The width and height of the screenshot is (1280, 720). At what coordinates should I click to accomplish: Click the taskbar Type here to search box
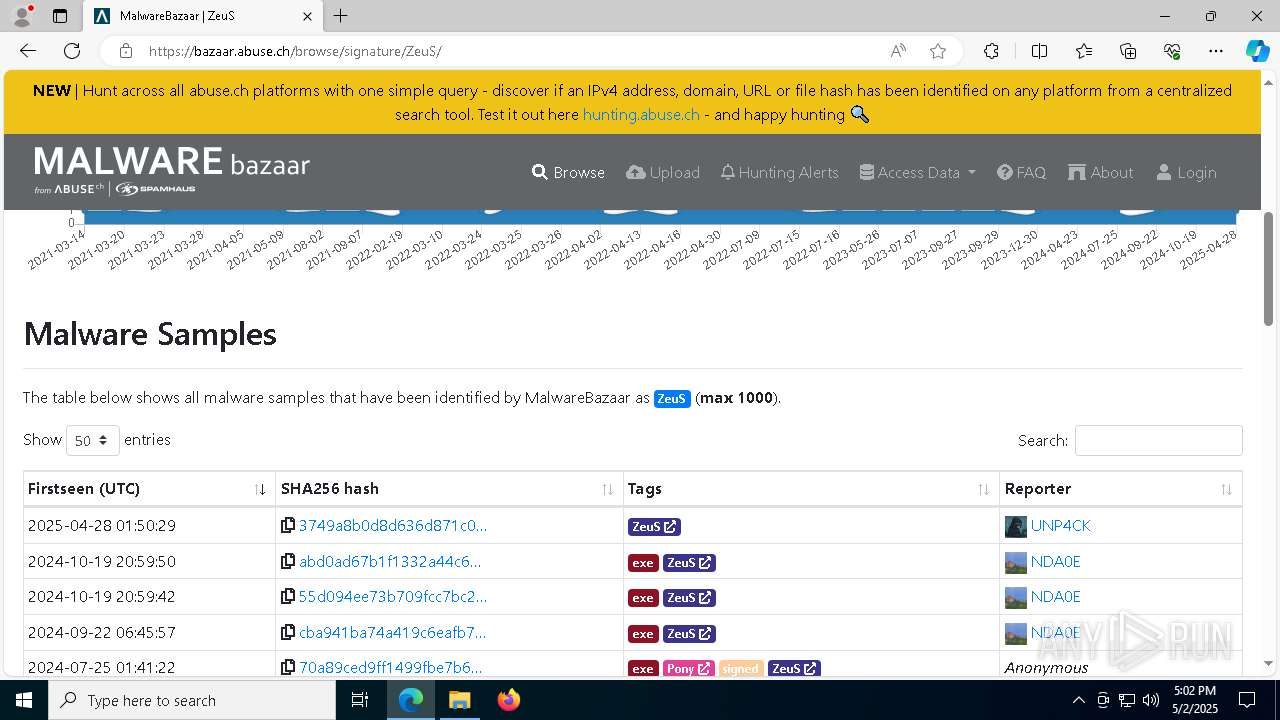(x=192, y=700)
